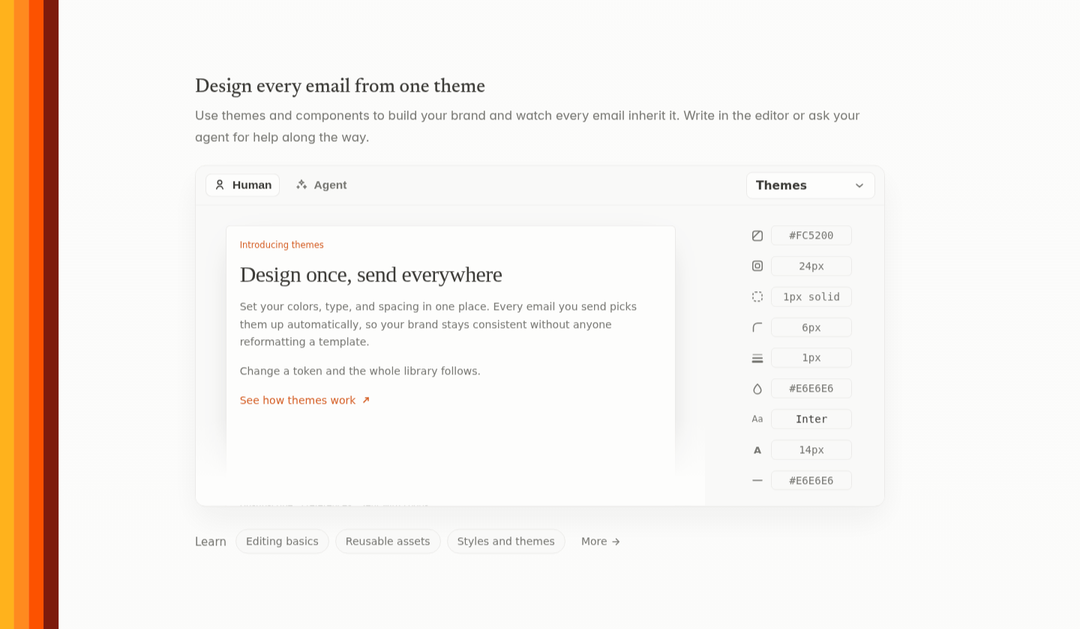1080x629 pixels.
Task: Click the Aa font family icon
Action: click(757, 419)
